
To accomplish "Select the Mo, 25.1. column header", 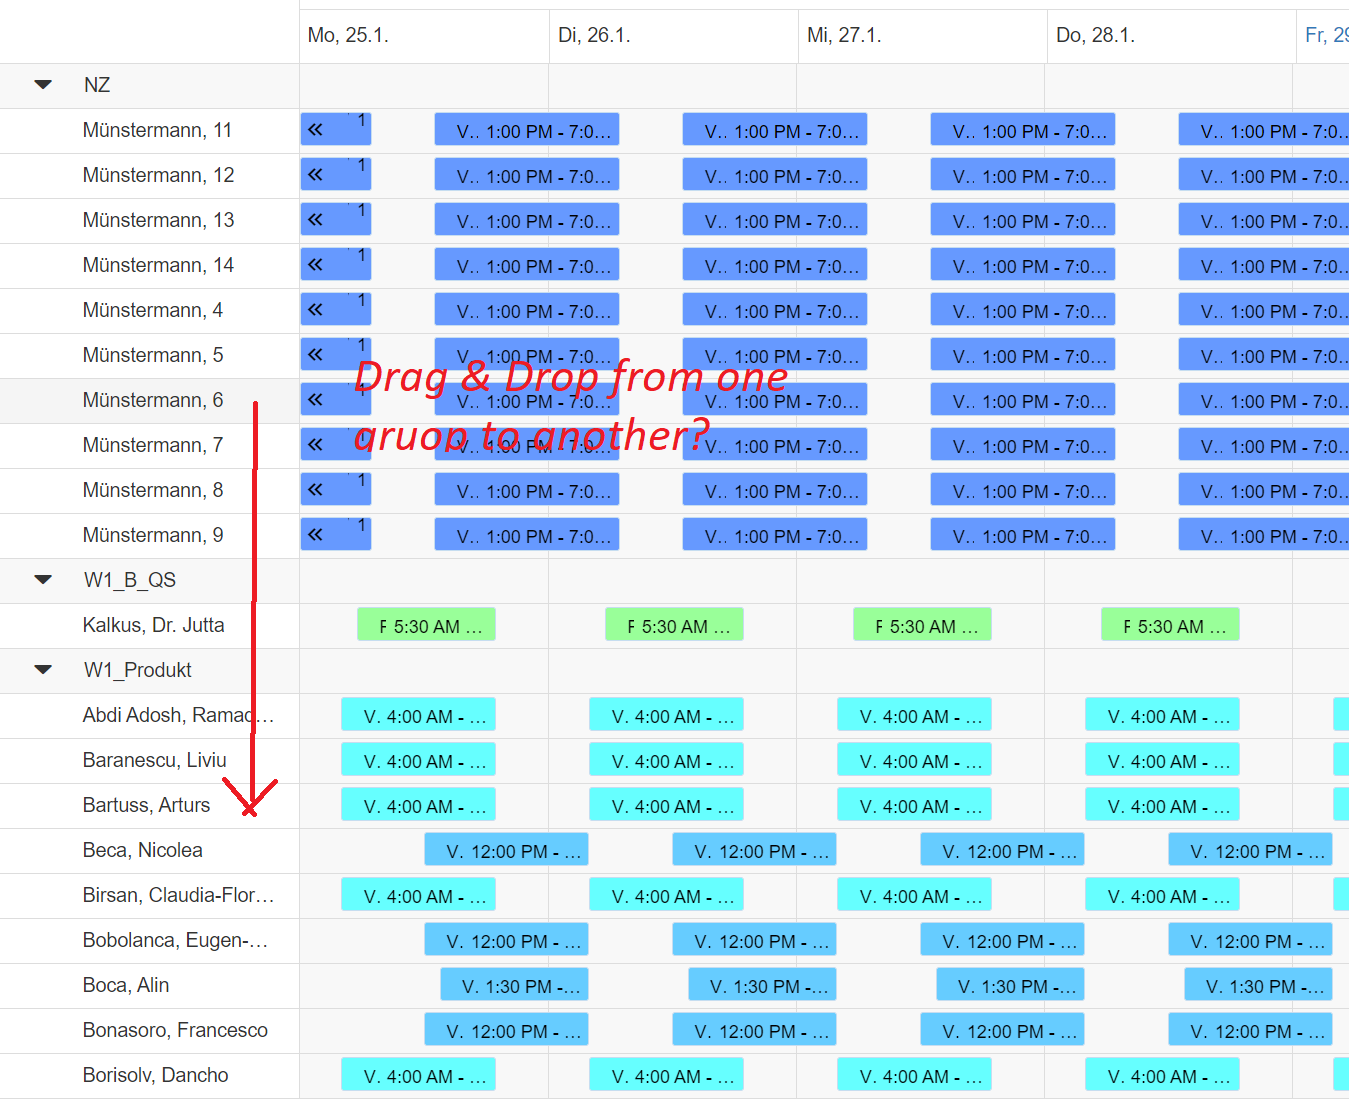I will [x=348, y=36].
